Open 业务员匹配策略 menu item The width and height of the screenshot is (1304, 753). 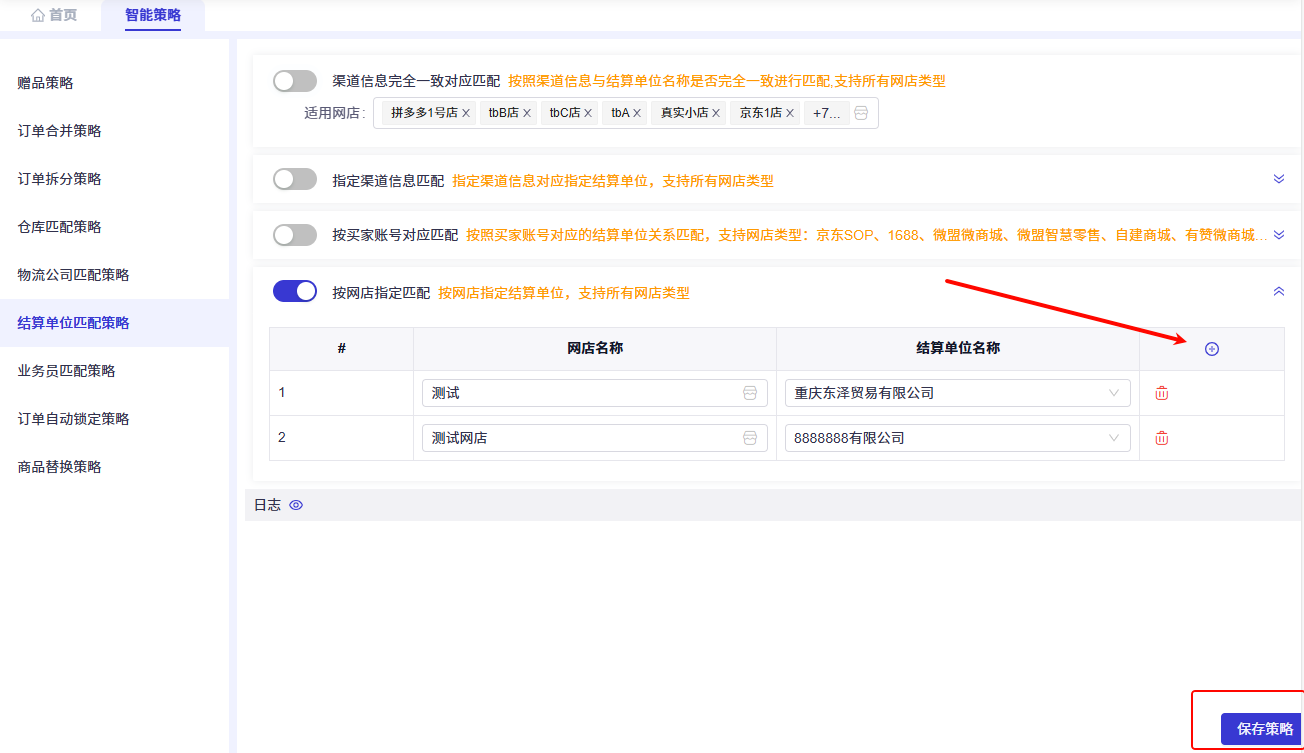tap(114, 371)
